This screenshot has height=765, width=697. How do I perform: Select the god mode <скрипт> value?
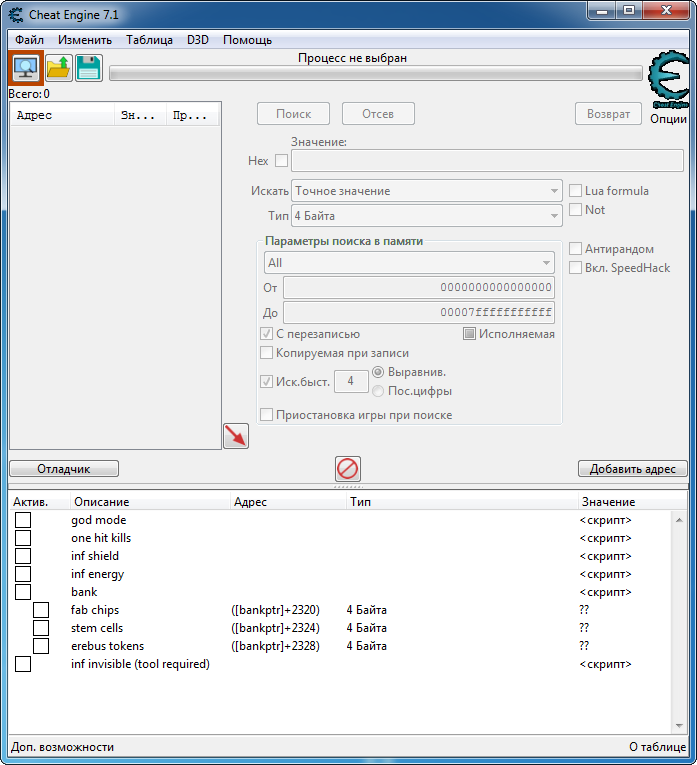[605, 520]
